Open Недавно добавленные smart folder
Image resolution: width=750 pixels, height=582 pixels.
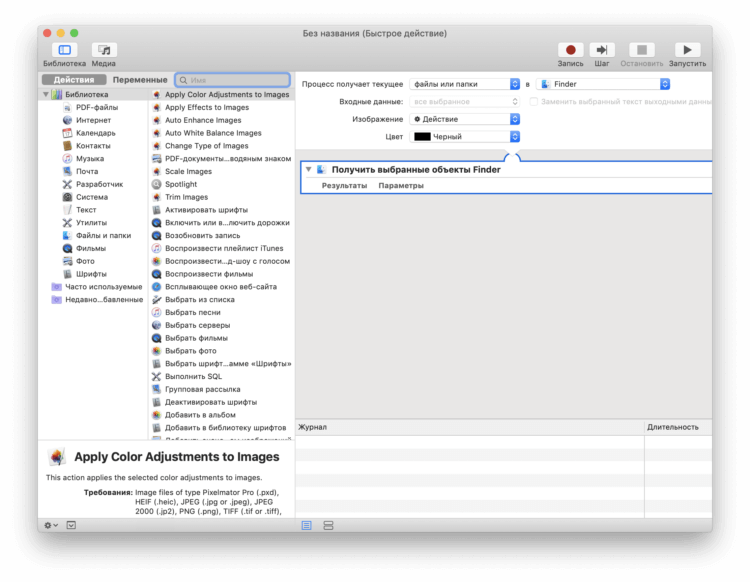(x=98, y=300)
